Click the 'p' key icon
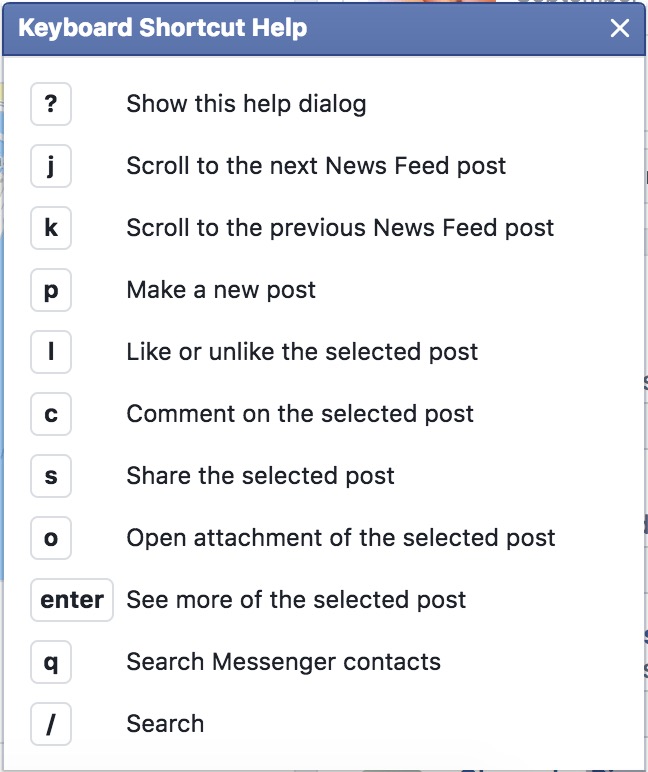Screen dimensions: 648x772 tap(51, 290)
